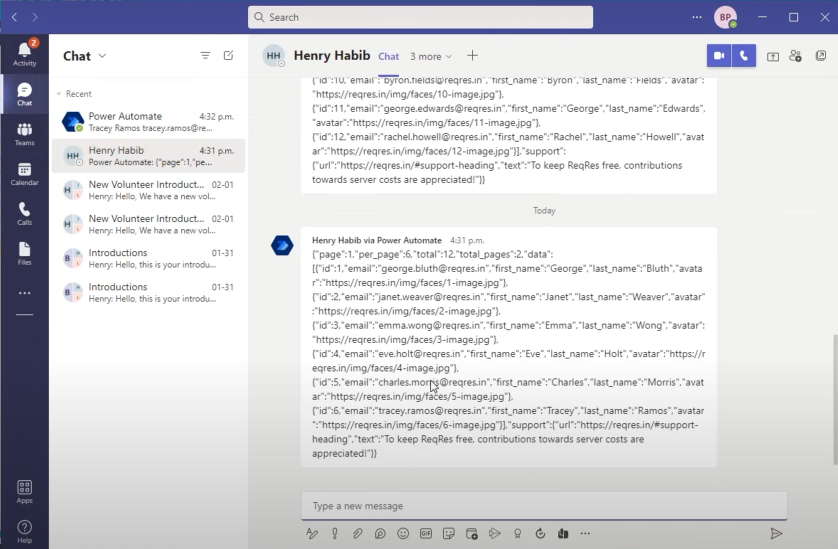The image size is (838, 549).
Task: Start a new chat with compose icon
Action: pyautogui.click(x=229, y=56)
